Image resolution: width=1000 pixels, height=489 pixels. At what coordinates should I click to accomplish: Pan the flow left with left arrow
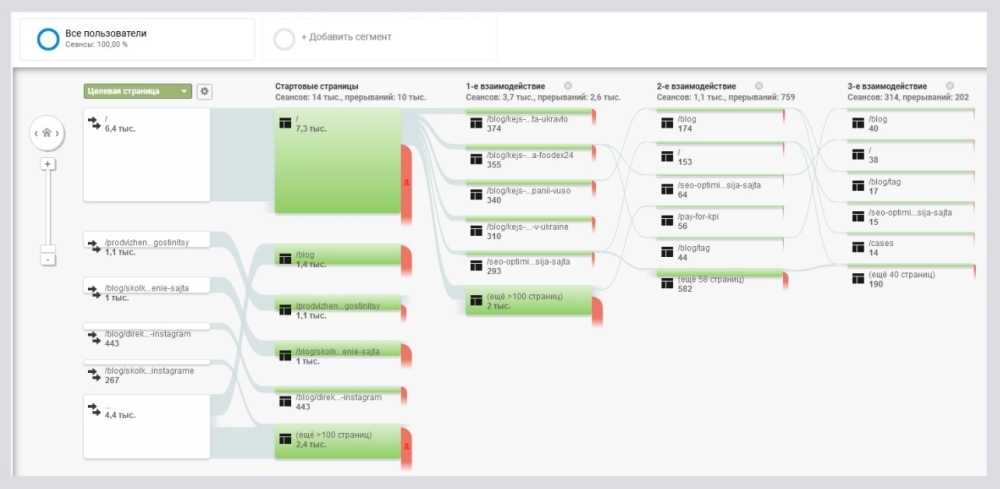(x=35, y=132)
